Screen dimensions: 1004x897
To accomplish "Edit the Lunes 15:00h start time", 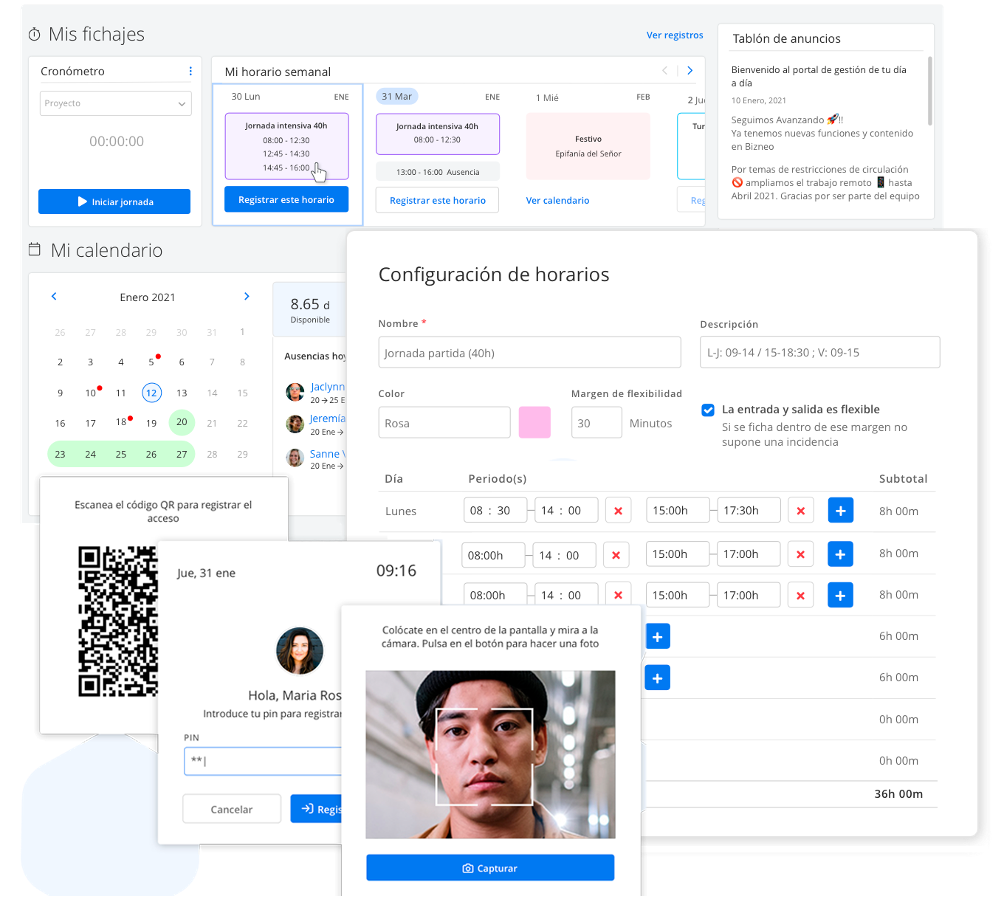I will tap(677, 510).
